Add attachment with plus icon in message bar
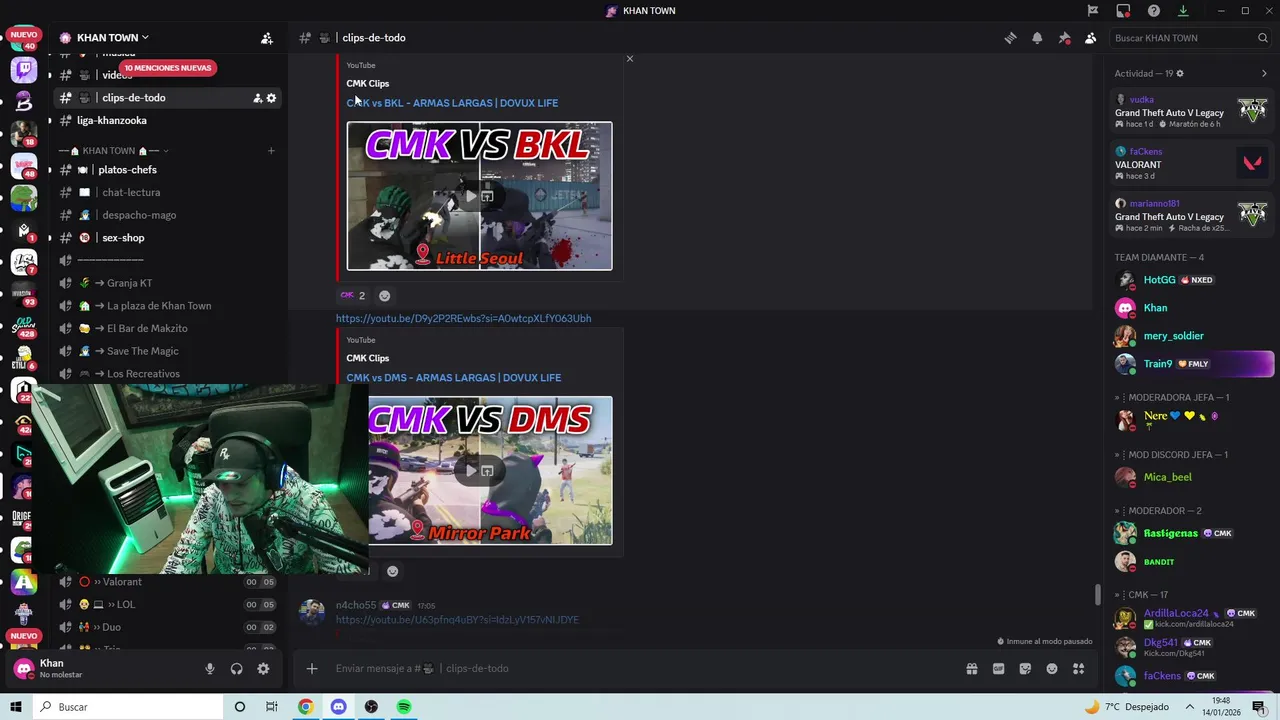The image size is (1280, 720). point(312,669)
